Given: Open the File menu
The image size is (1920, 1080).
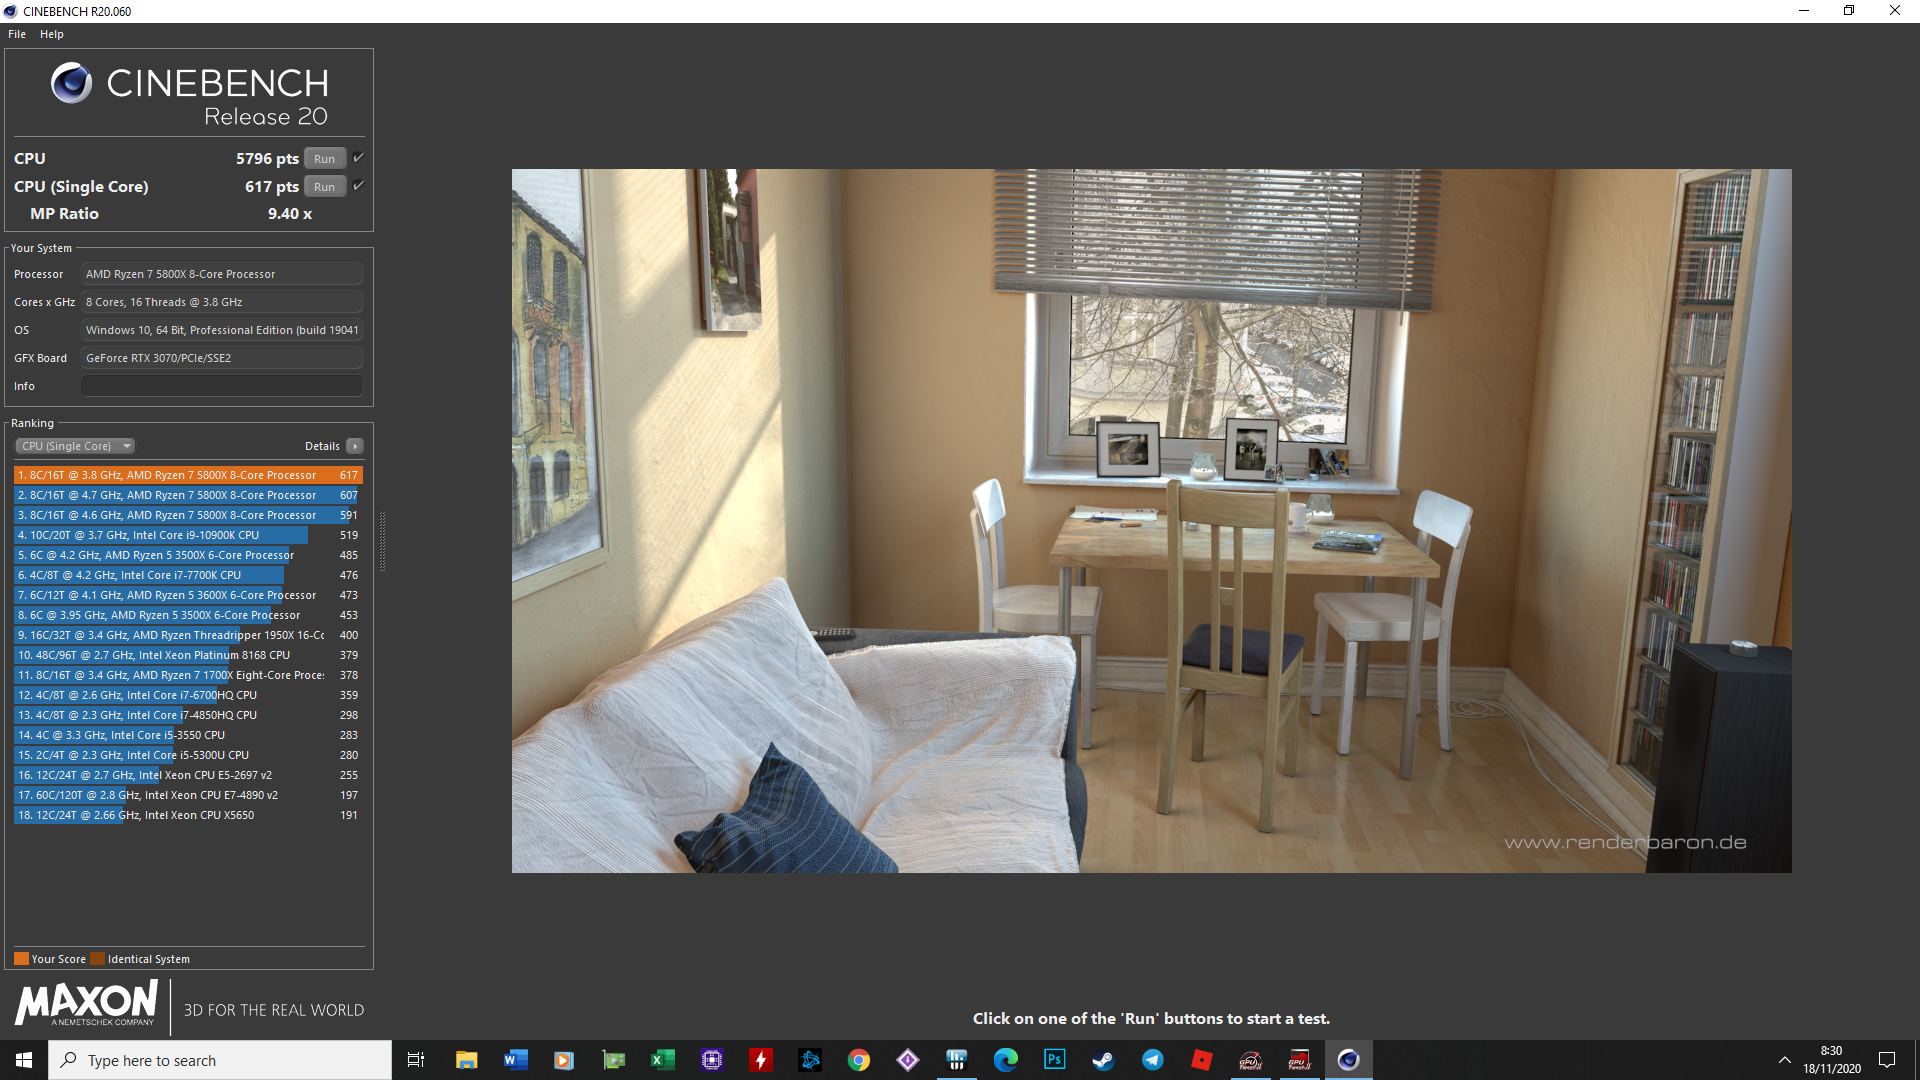Looking at the screenshot, I should click(17, 34).
